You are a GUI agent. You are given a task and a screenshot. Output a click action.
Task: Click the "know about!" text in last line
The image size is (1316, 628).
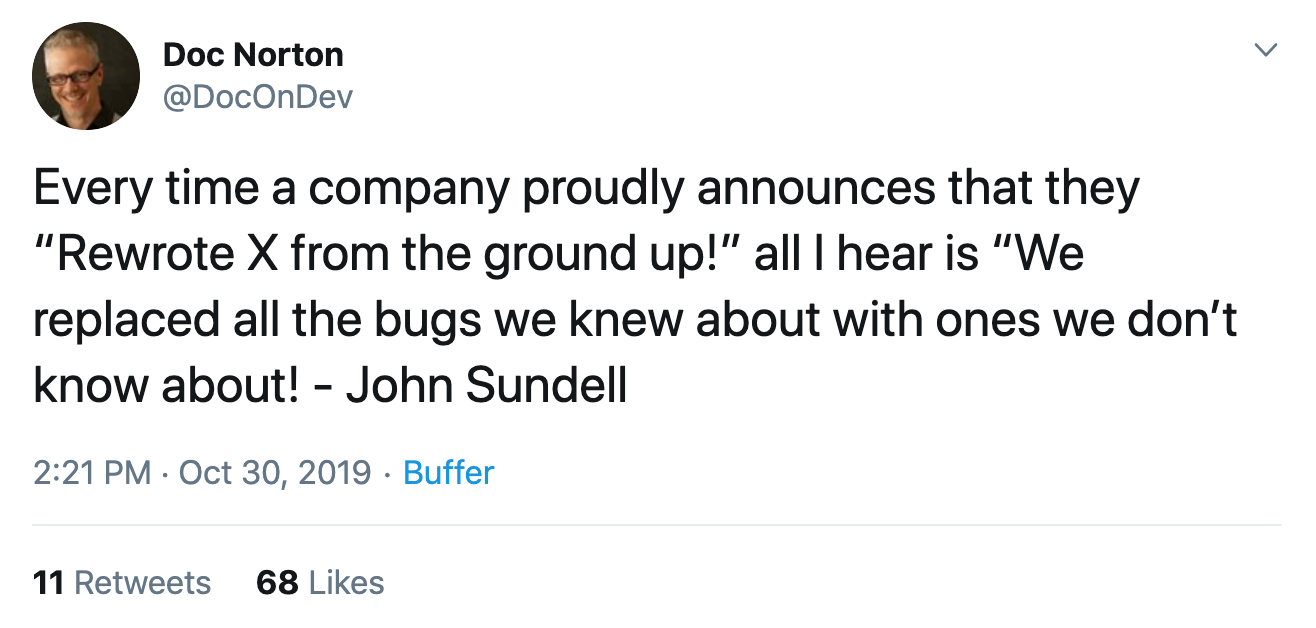[x=165, y=386]
